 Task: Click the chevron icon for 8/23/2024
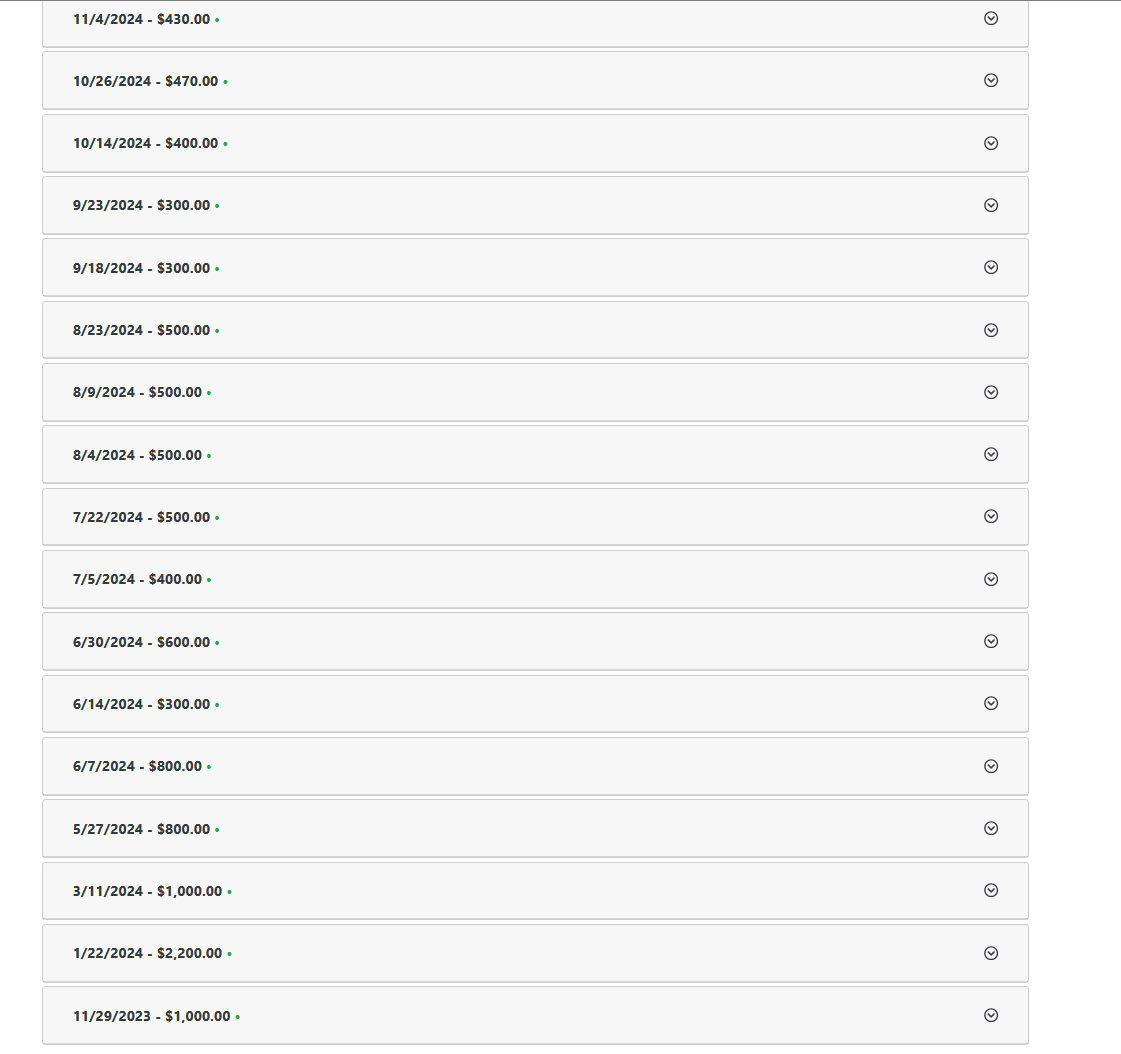pyautogui.click(x=991, y=330)
